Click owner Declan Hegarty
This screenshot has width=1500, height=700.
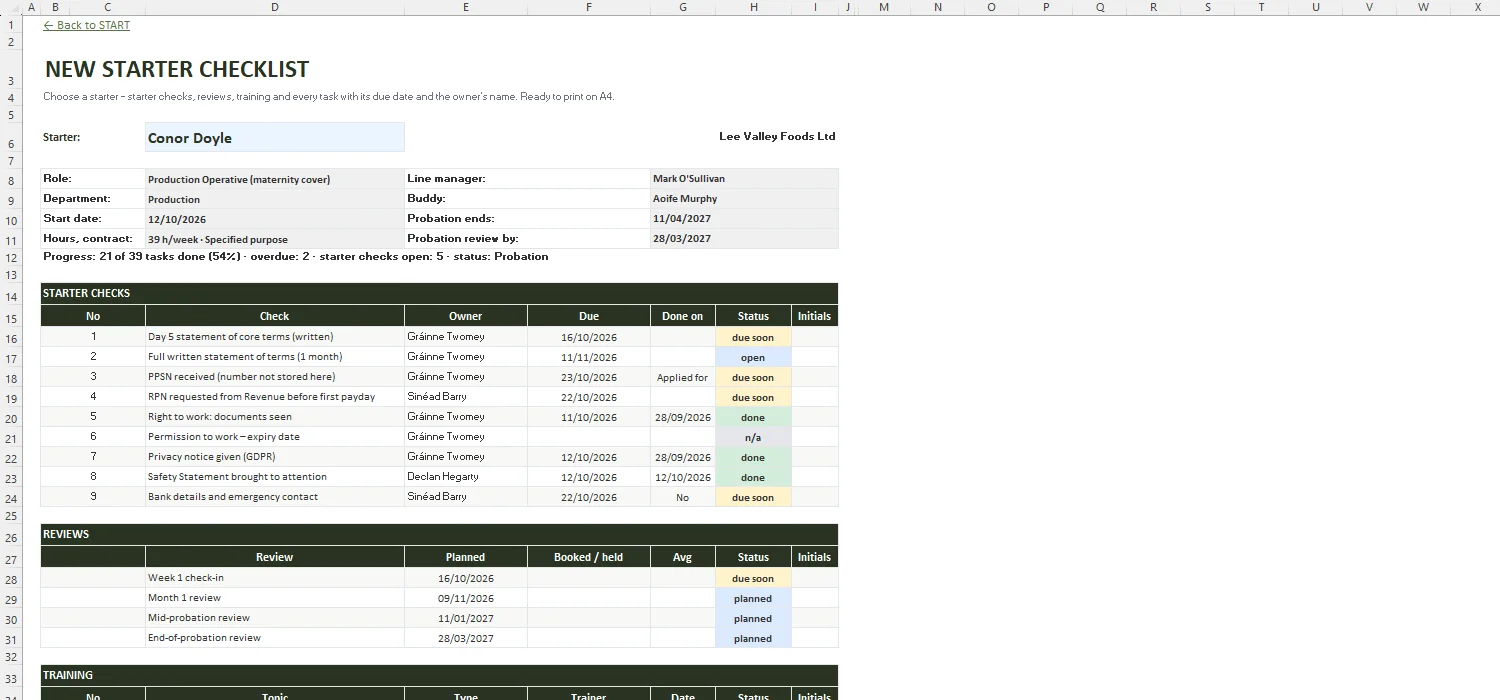coord(466,477)
